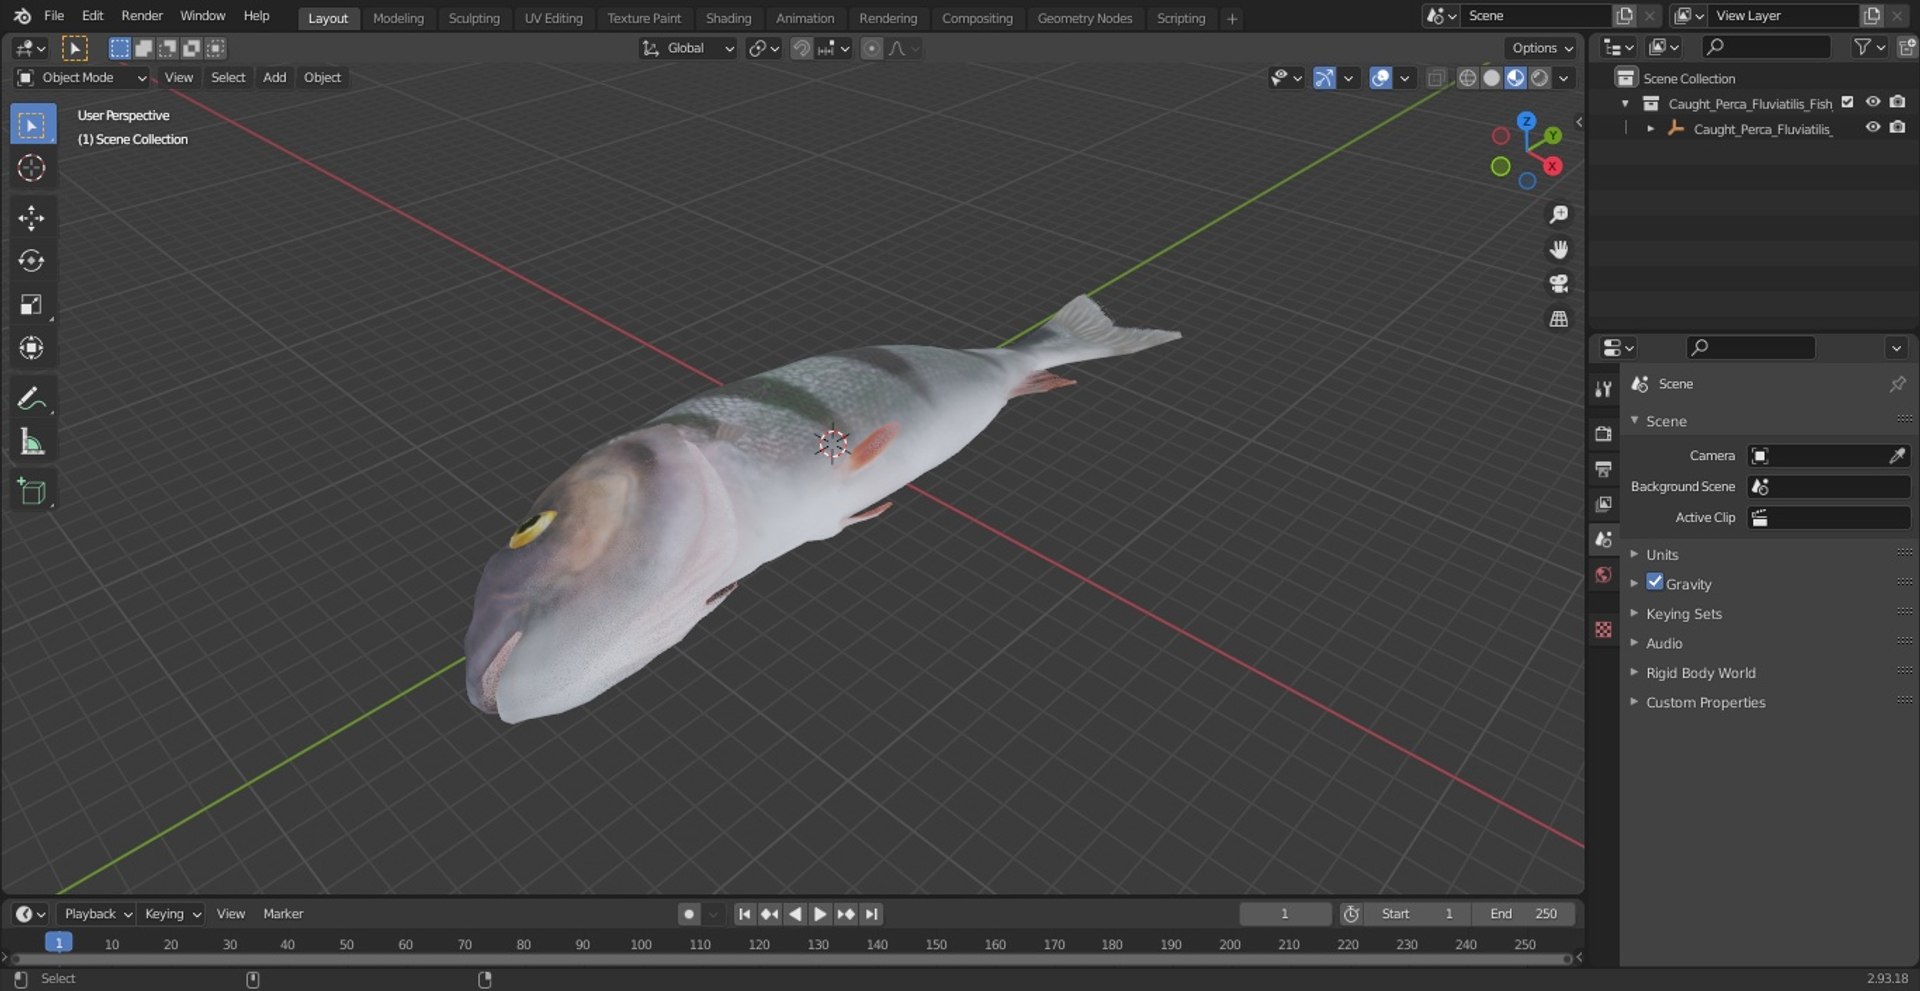Toggle viewport overlays button
This screenshot has width=1920, height=991.
[1381, 78]
